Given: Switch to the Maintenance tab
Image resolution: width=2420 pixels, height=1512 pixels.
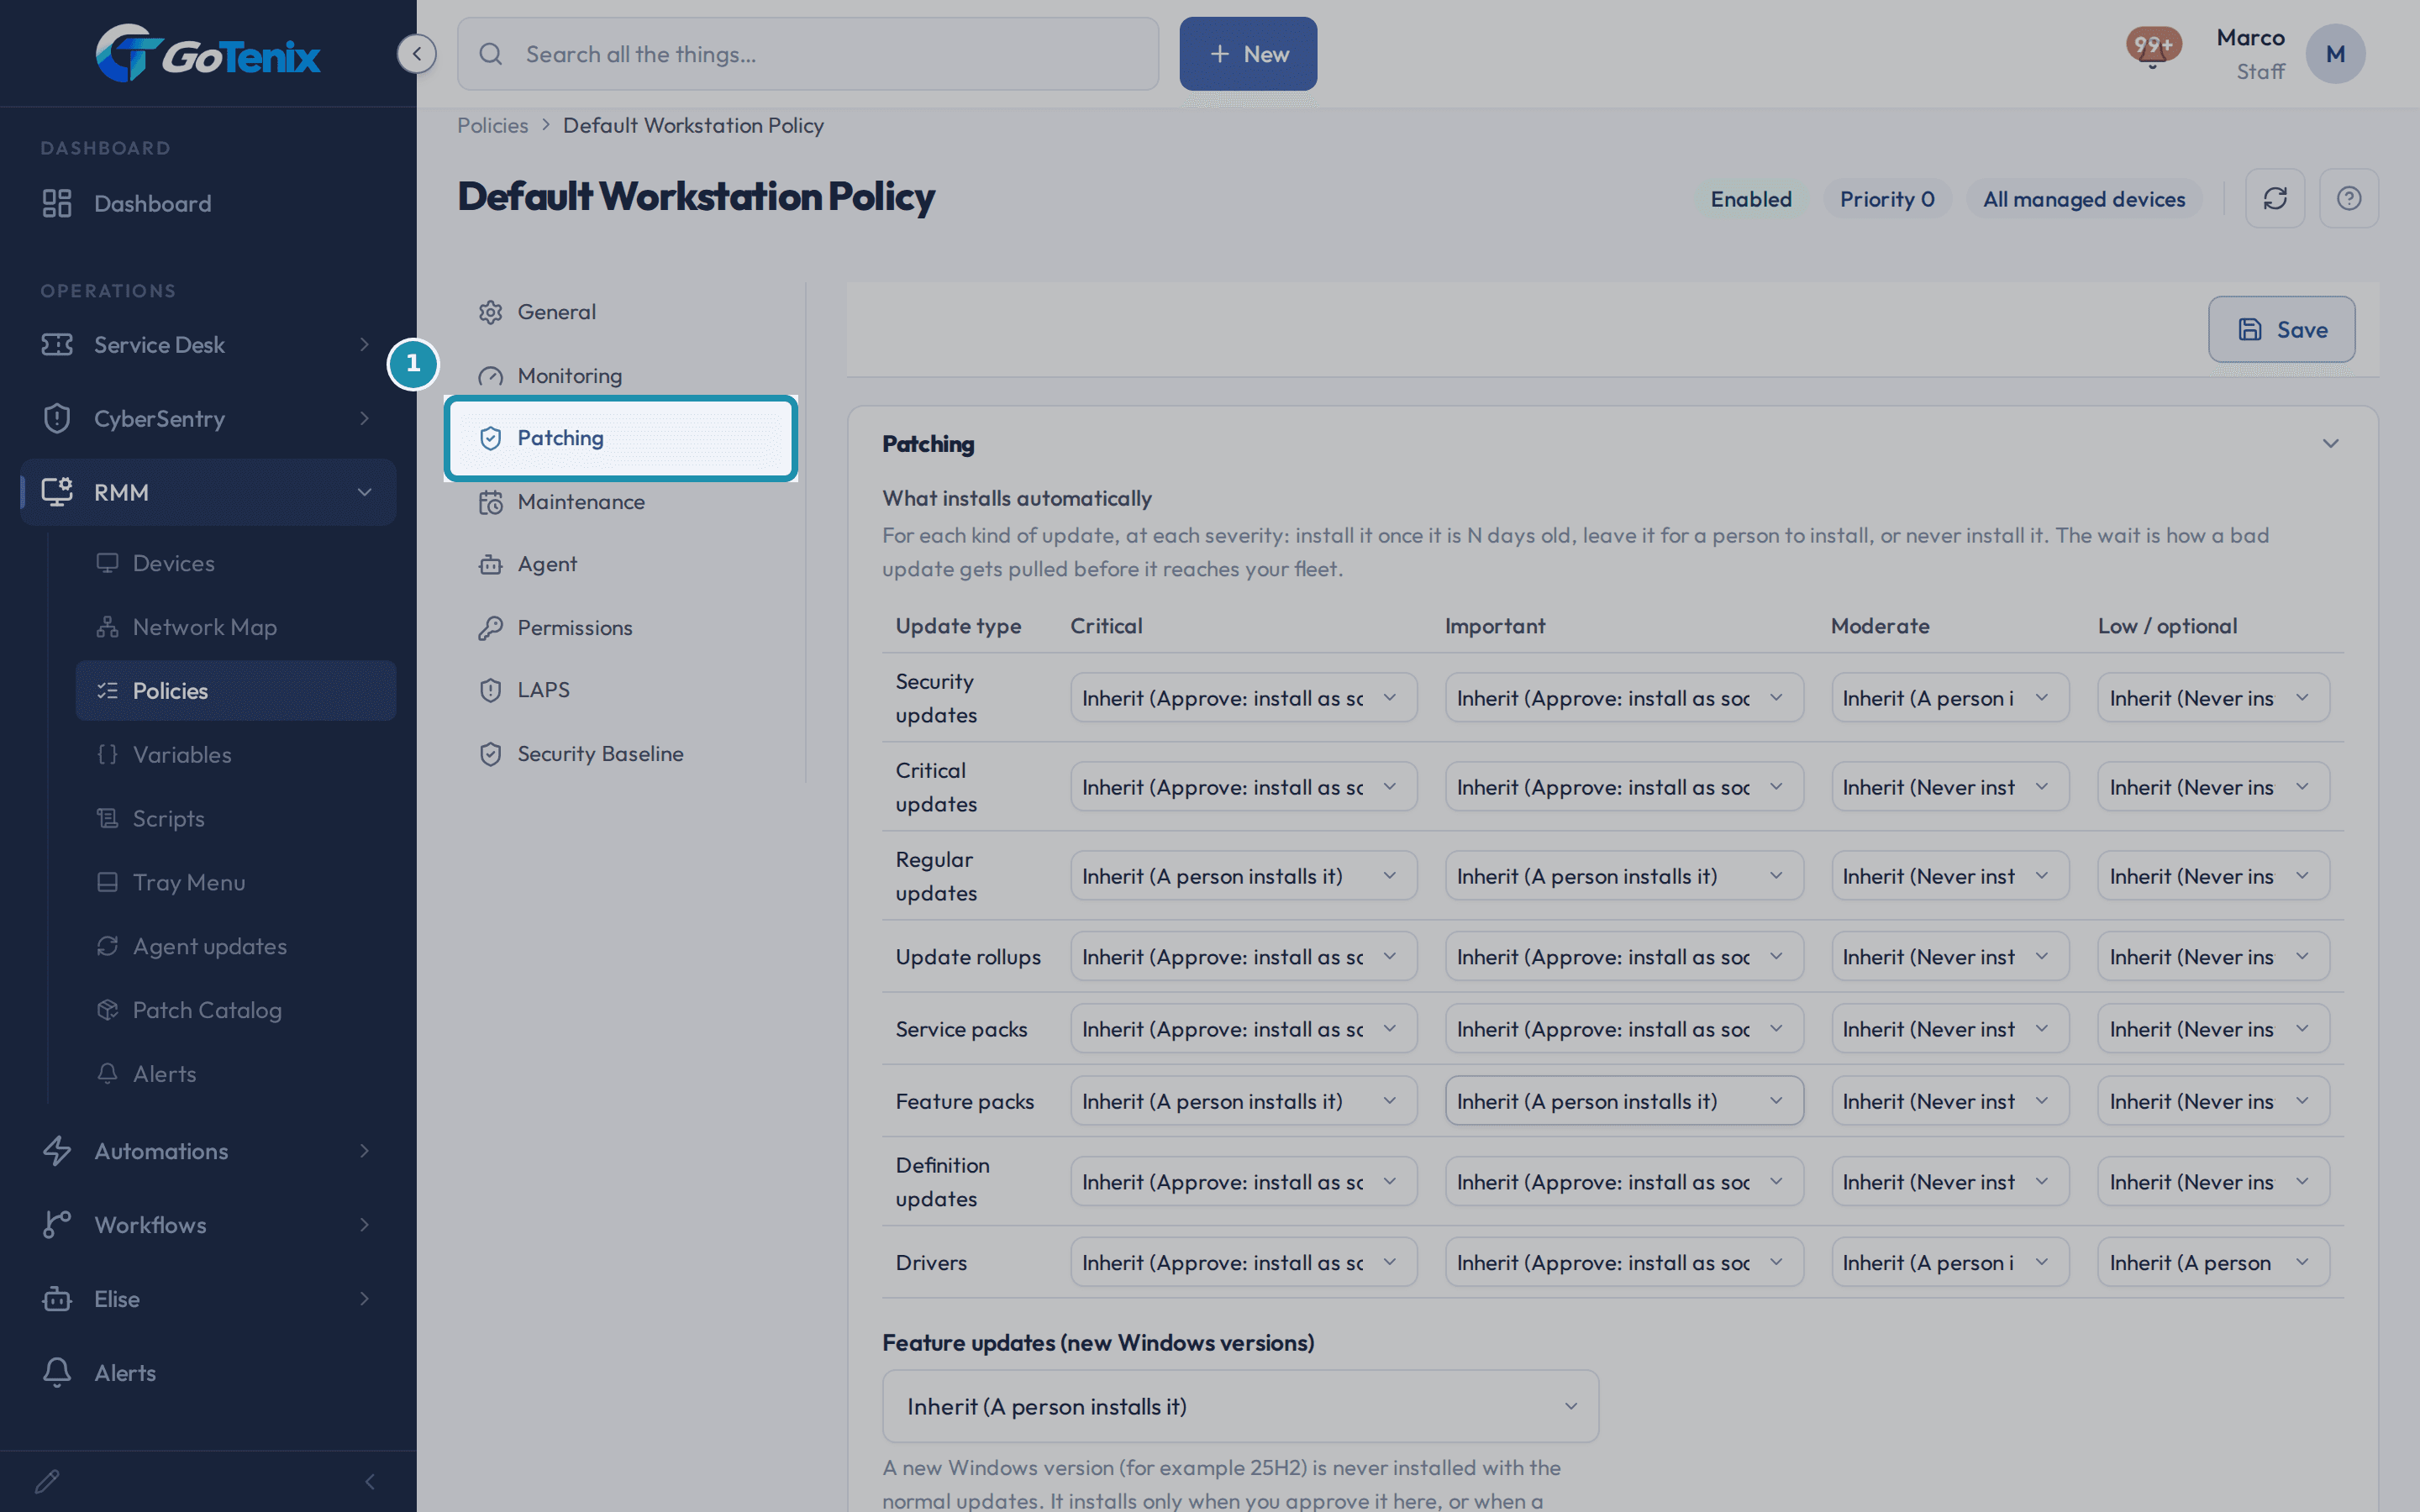Looking at the screenshot, I should [621, 502].
